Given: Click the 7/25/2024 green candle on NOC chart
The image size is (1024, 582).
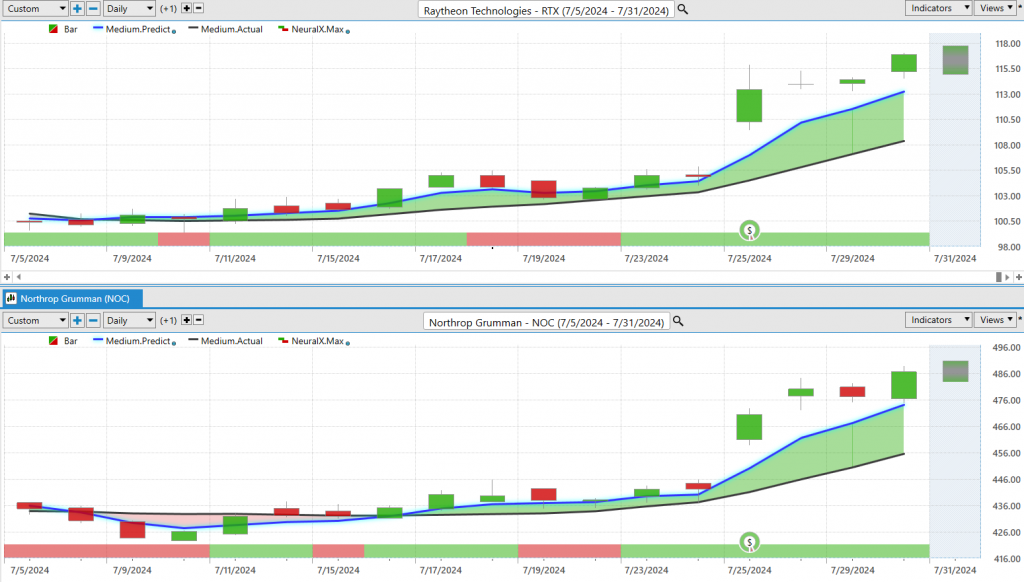Looking at the screenshot, I should point(749,427).
